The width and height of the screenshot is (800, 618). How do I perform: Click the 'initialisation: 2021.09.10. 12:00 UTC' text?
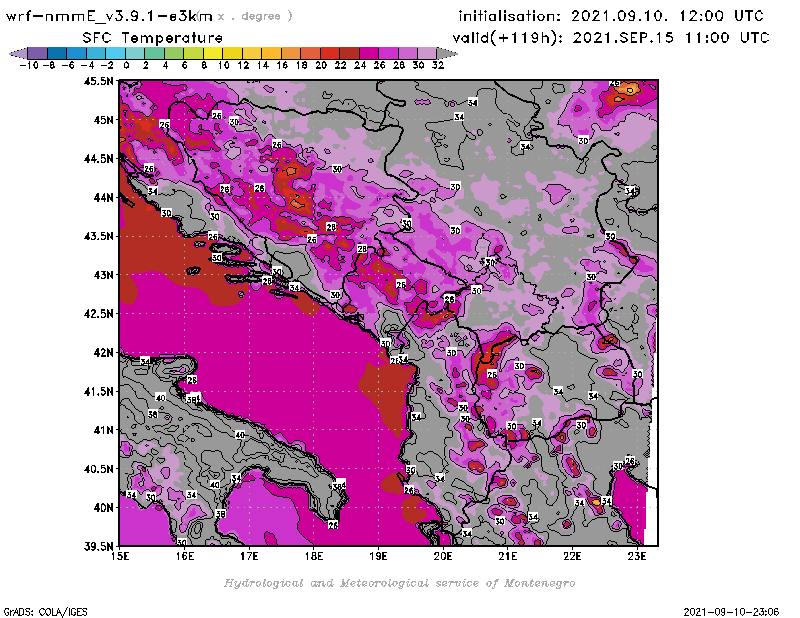click(611, 16)
